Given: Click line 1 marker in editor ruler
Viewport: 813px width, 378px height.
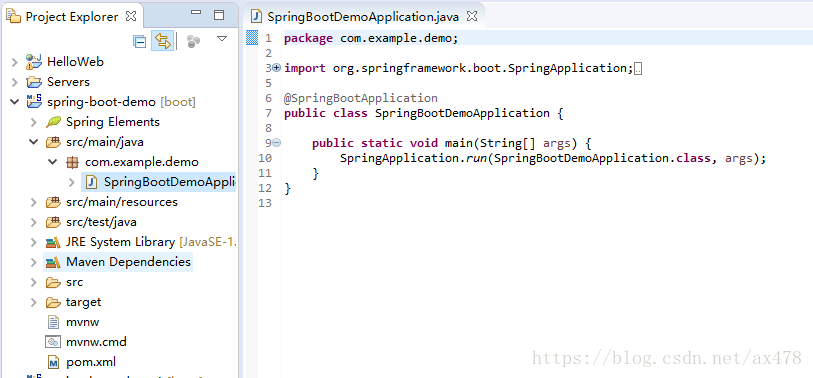Looking at the screenshot, I should click(251, 37).
